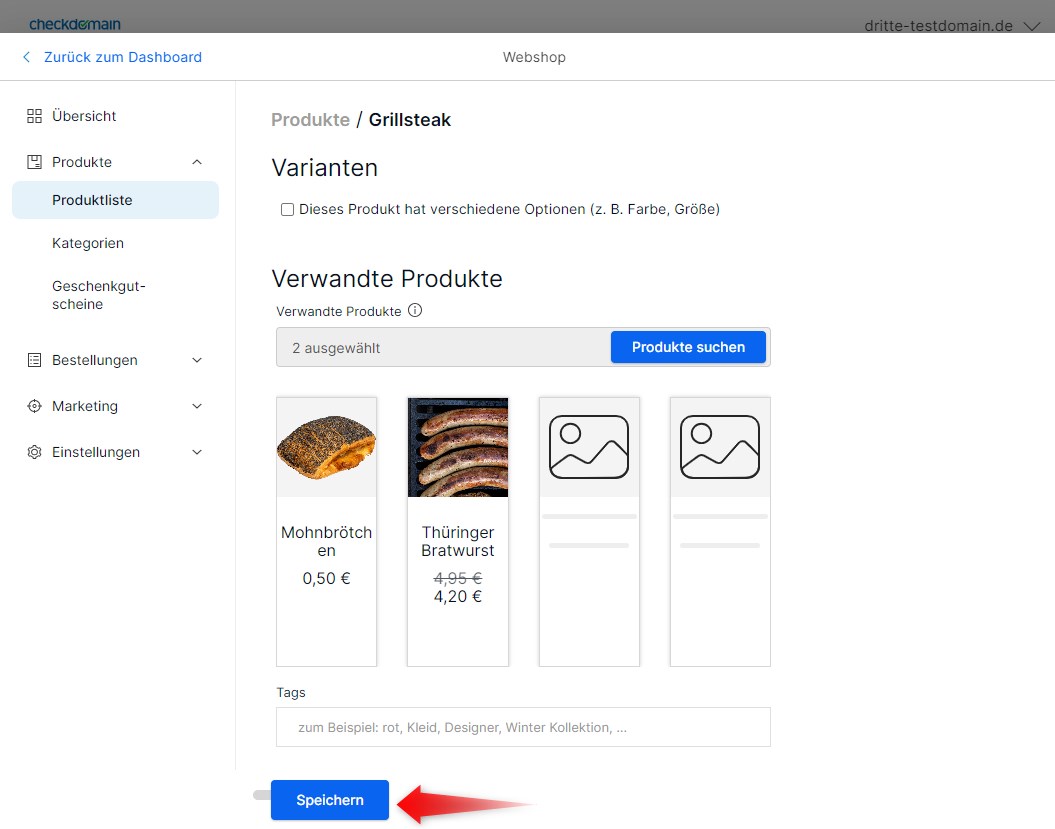
Task: Open the info tooltip beside Verwandte Produkte
Action: (415, 311)
